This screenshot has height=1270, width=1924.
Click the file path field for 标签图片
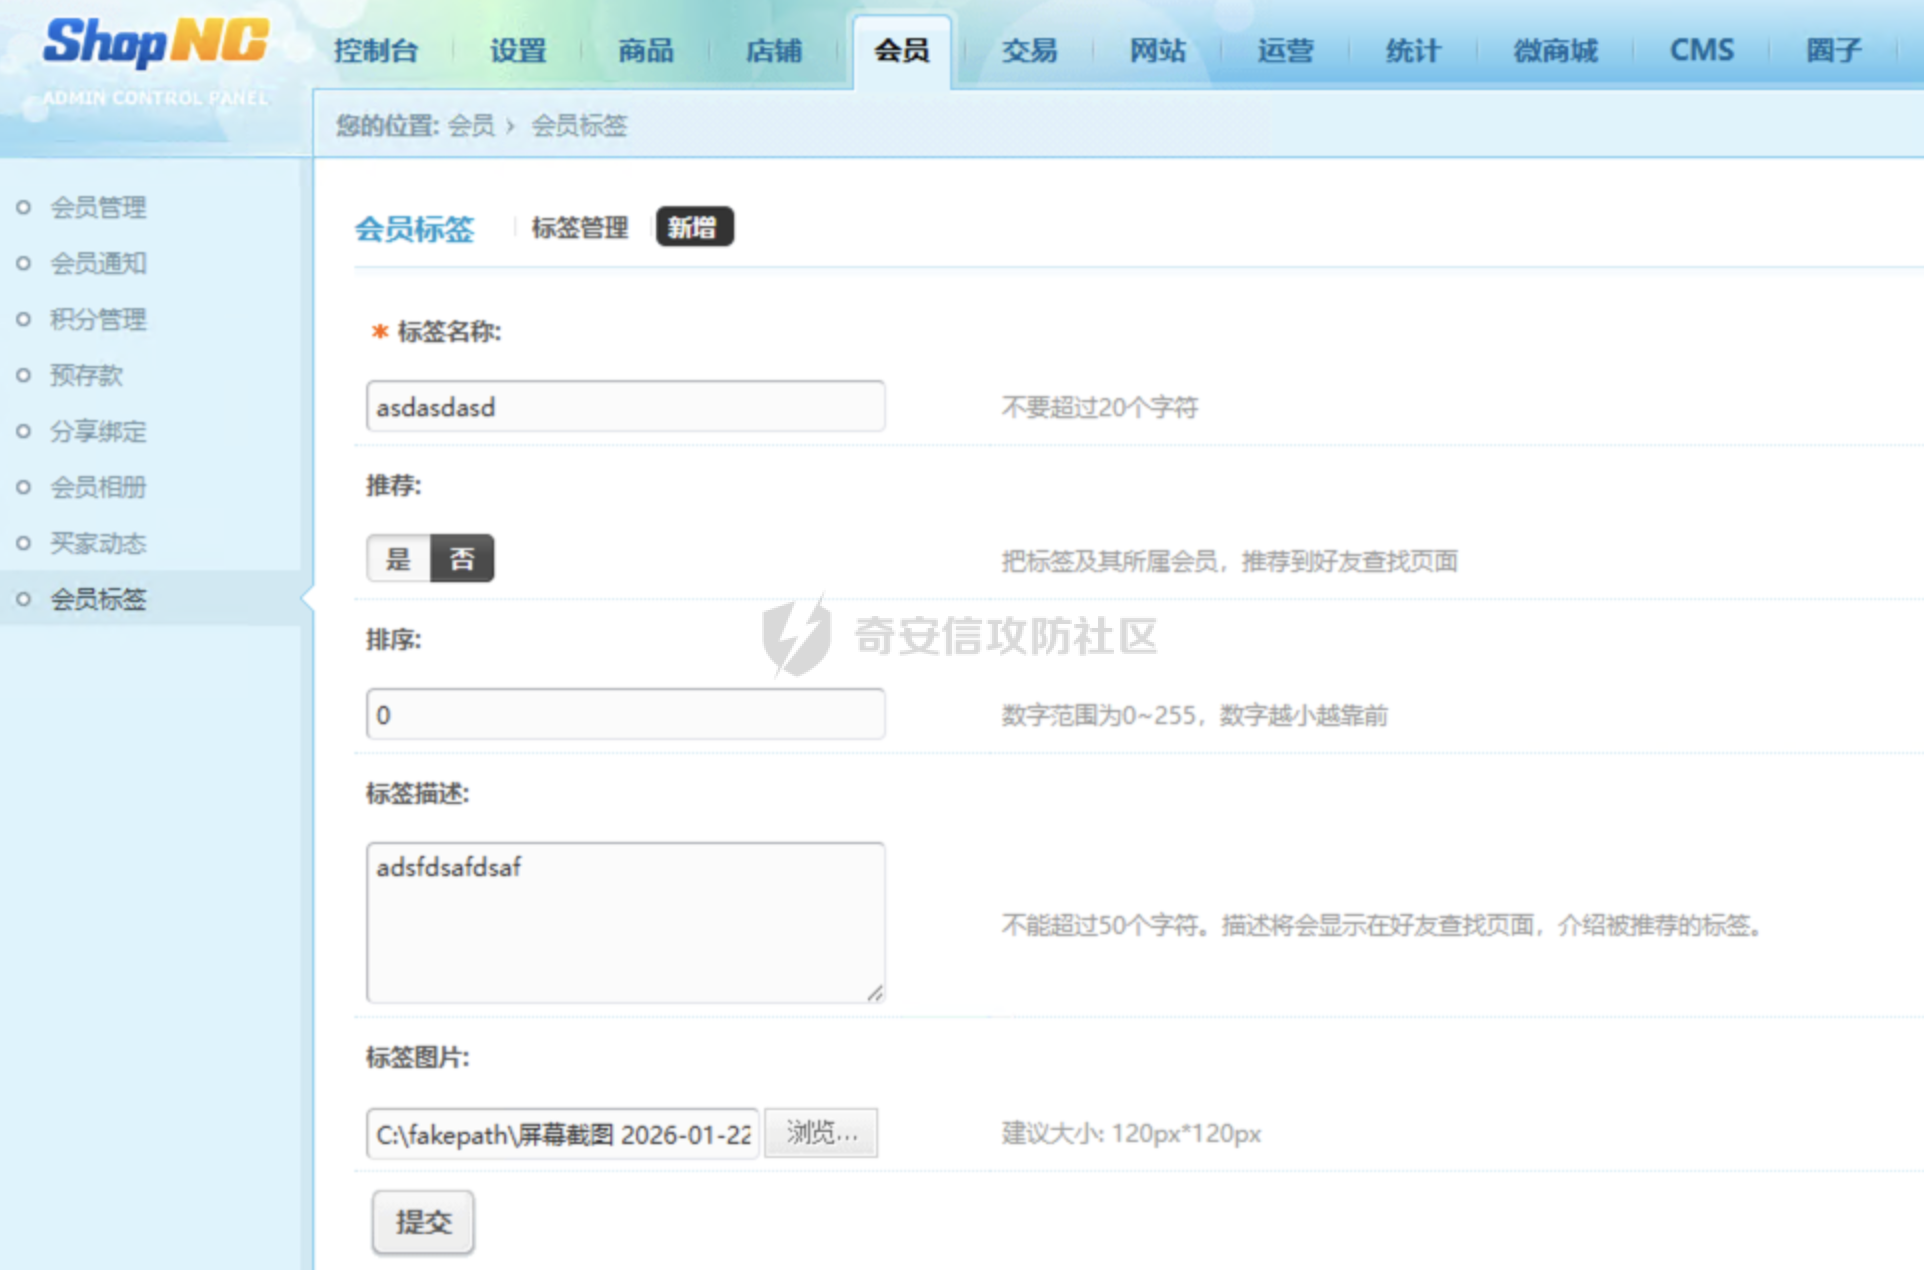pyautogui.click(x=562, y=1134)
